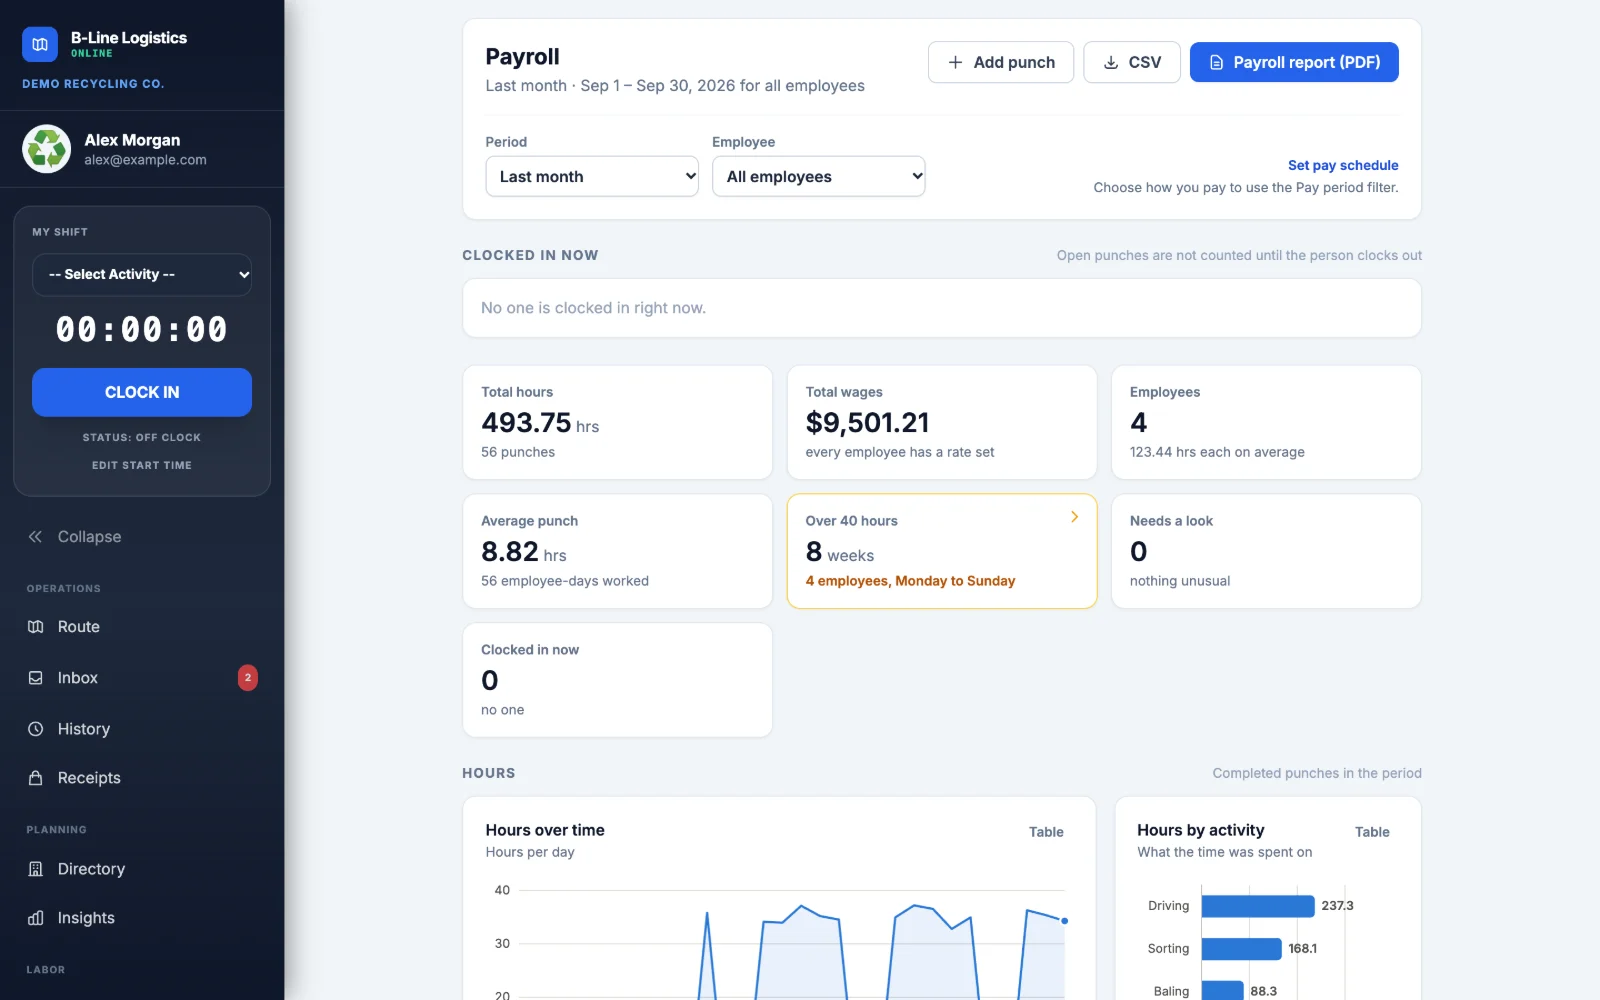
Task: Click the B-Line Logistics logo icon
Action: [x=40, y=44]
